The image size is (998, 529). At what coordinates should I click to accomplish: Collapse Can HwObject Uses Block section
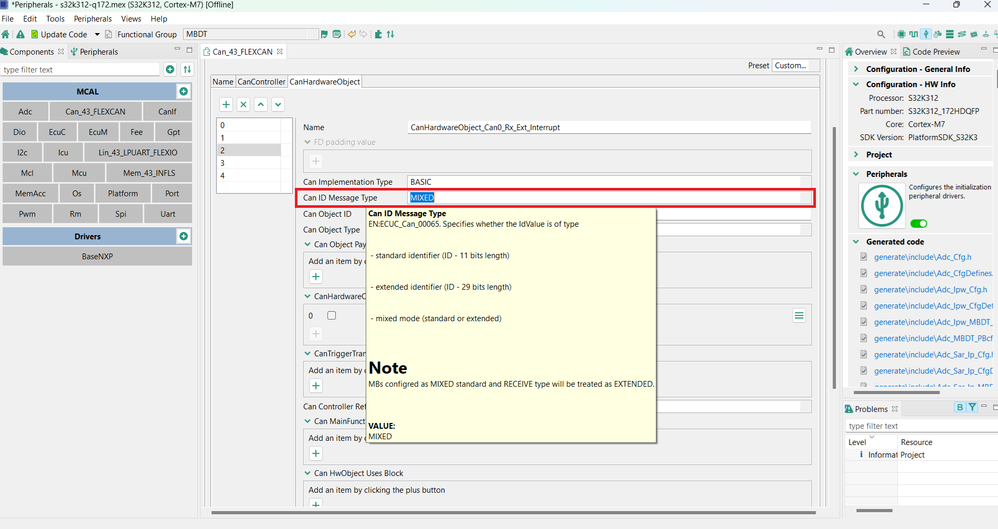pyautogui.click(x=307, y=473)
